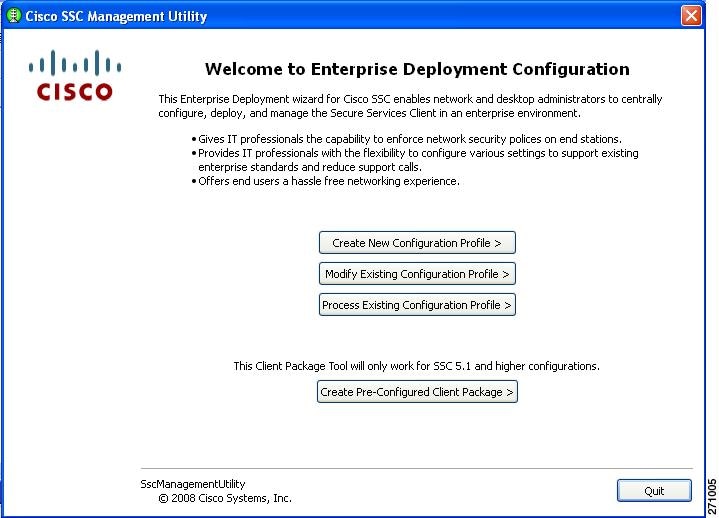The image size is (719, 518).
Task: Click 'Provides IT professionals with the flexibility' bullet
Action: 415,160
